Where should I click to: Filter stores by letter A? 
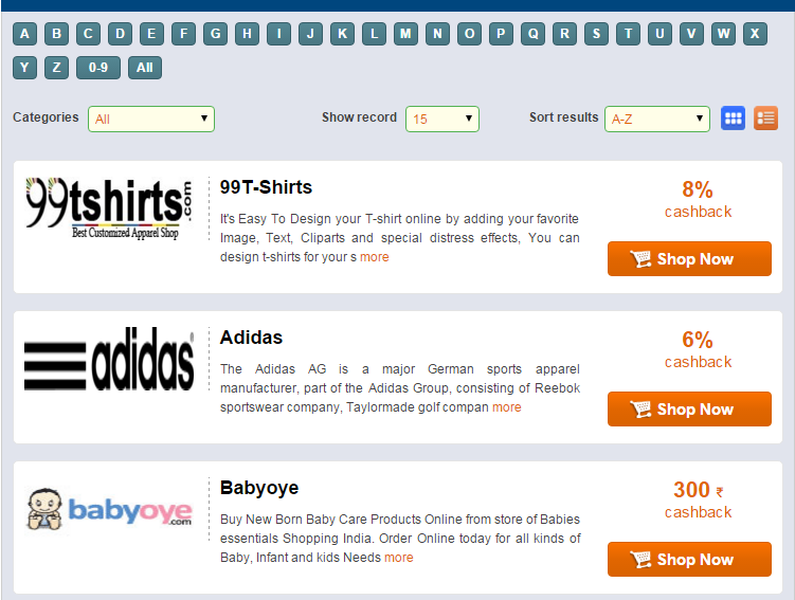pyautogui.click(x=25, y=34)
